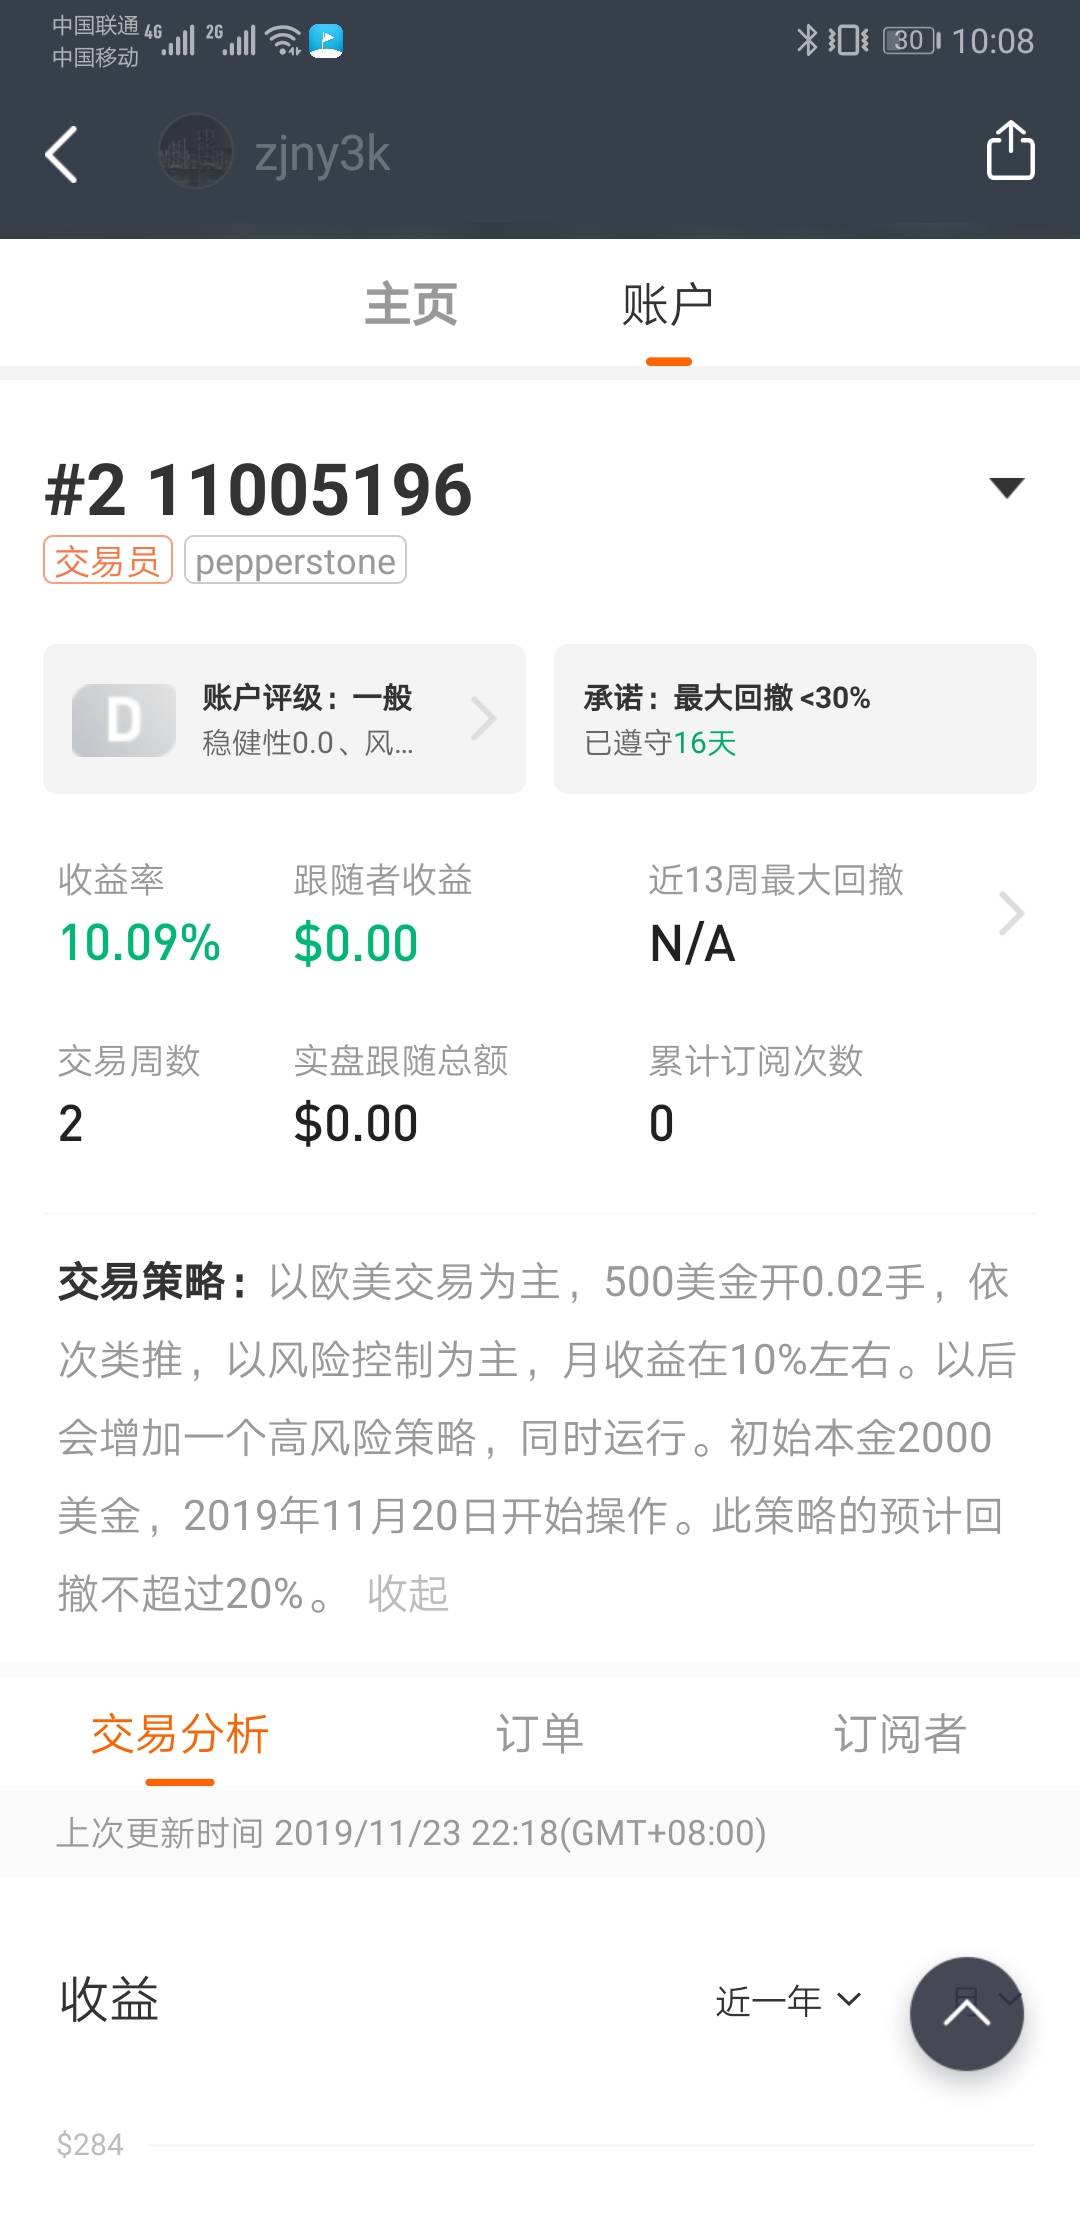Tap the Wi-Fi status icon

(285, 40)
